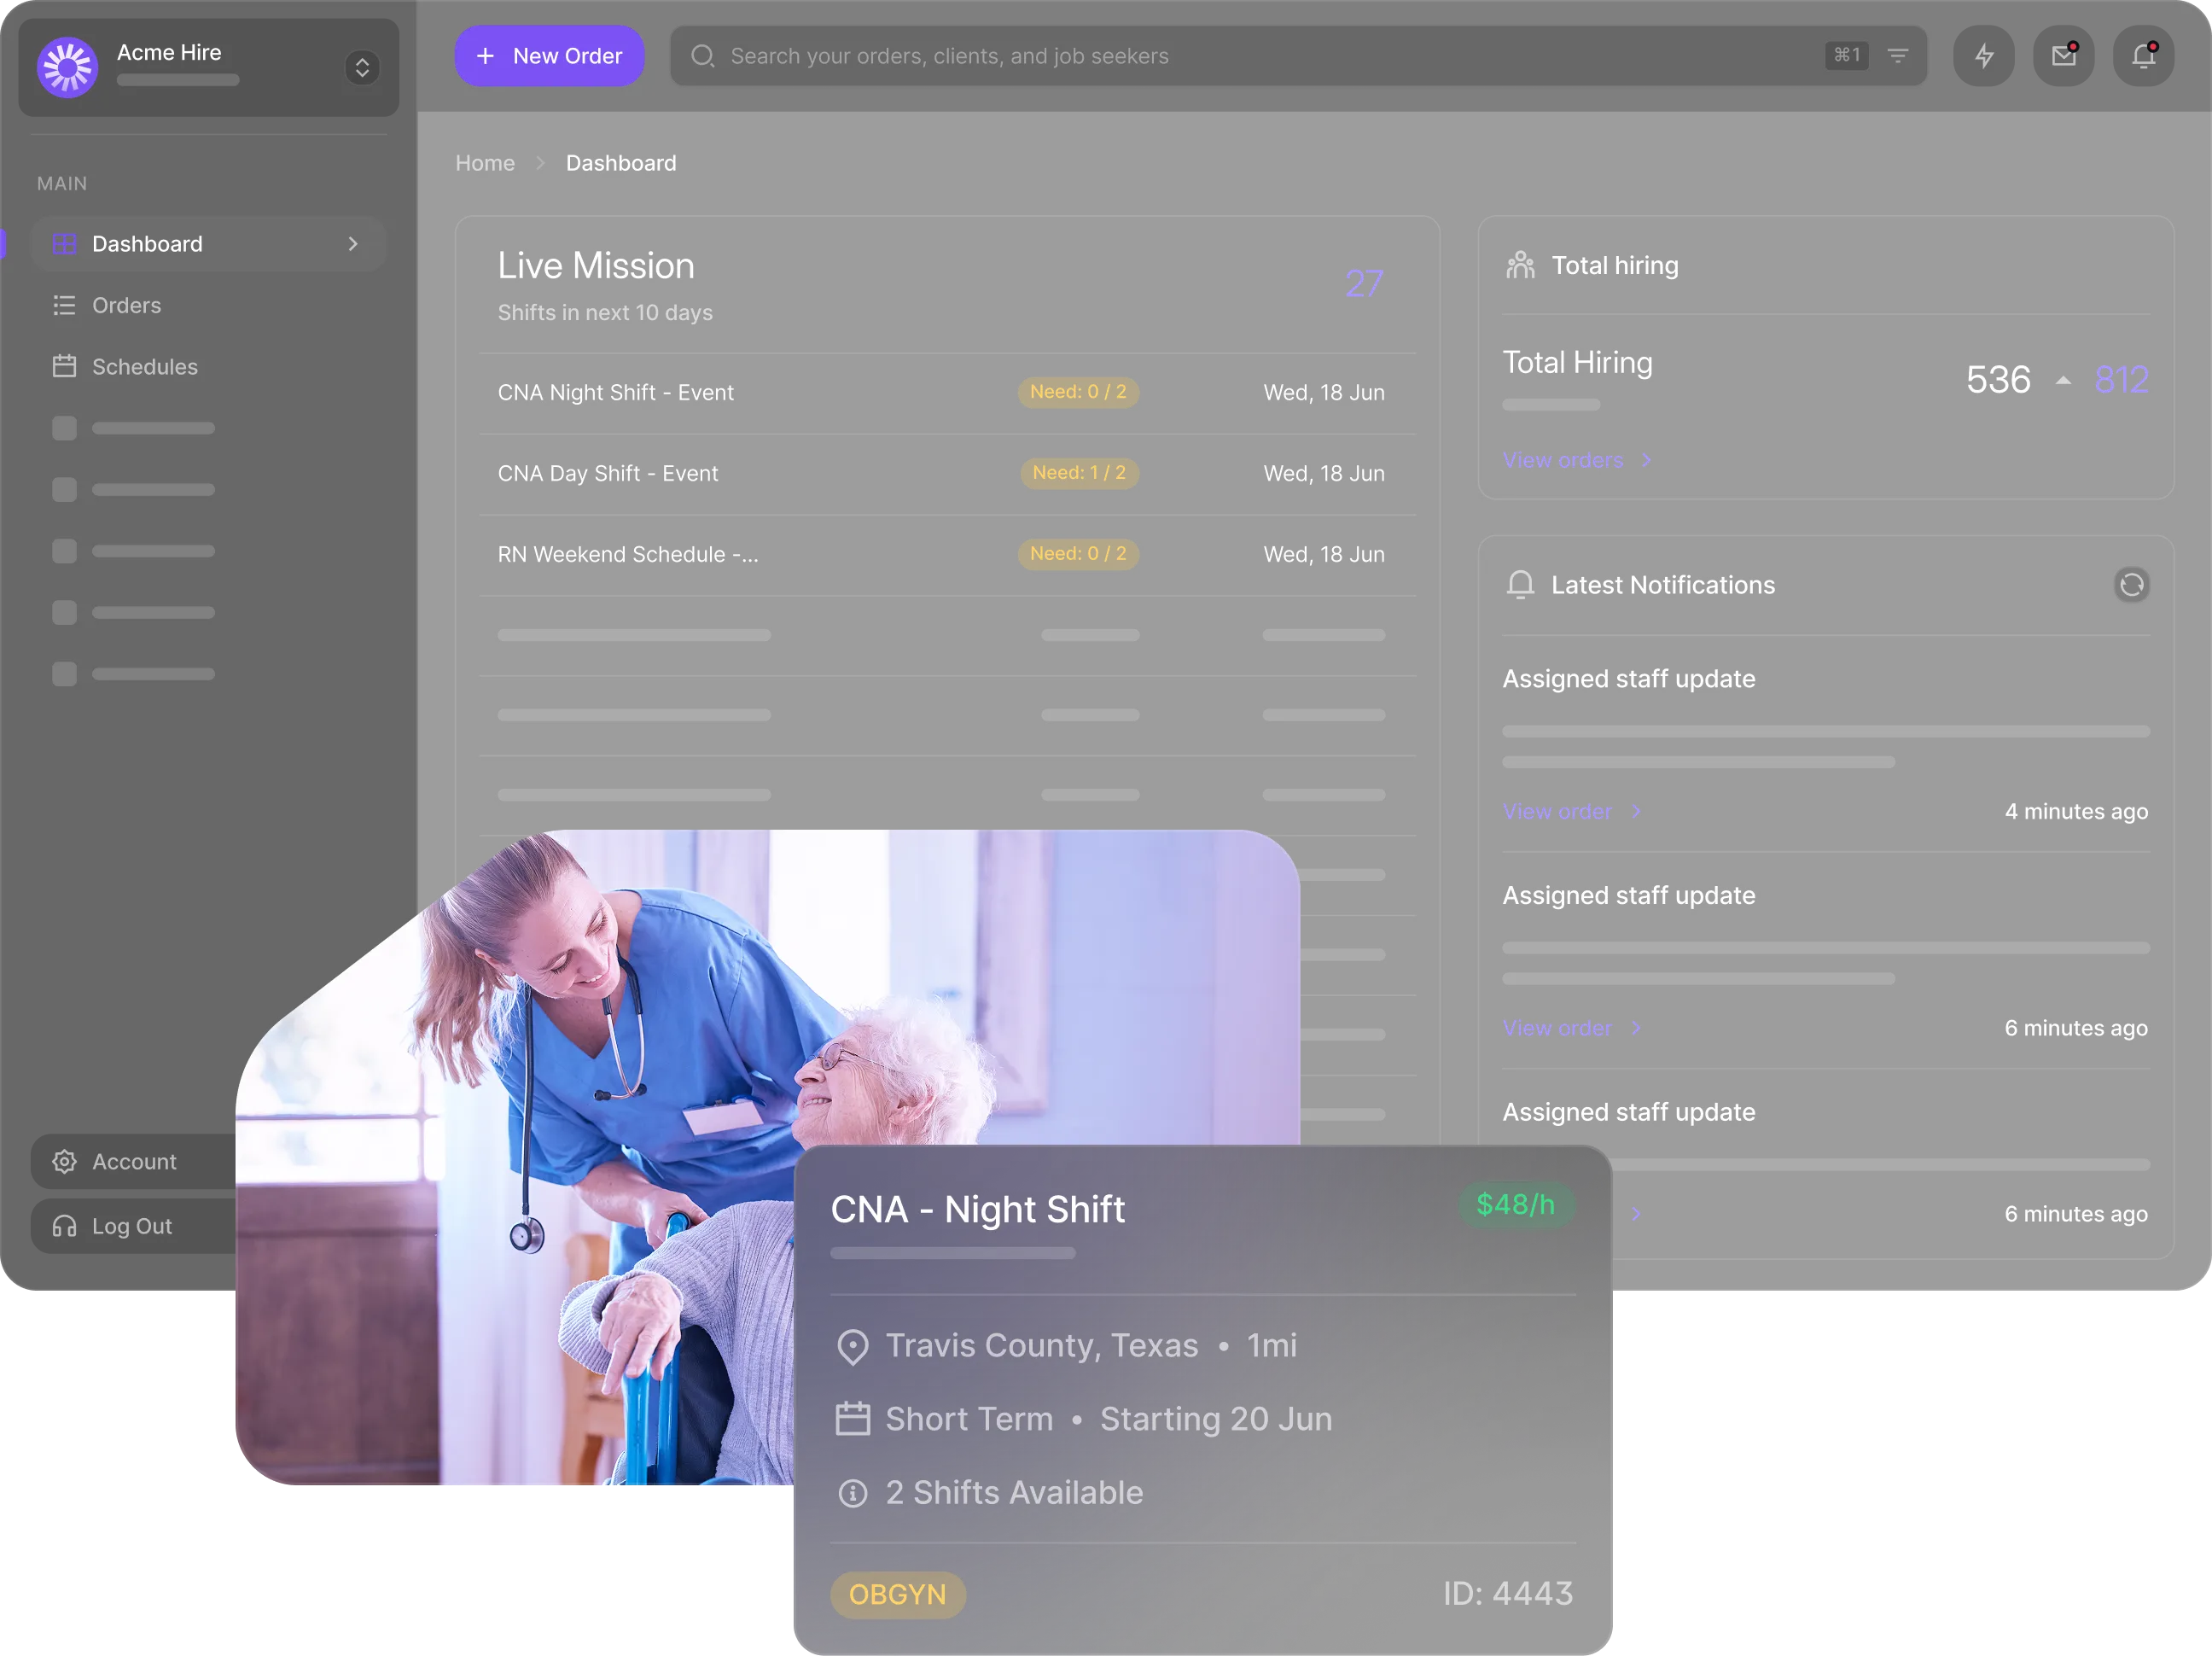Go to Schedules in the sidebar
The width and height of the screenshot is (2212, 1656).
(x=144, y=367)
